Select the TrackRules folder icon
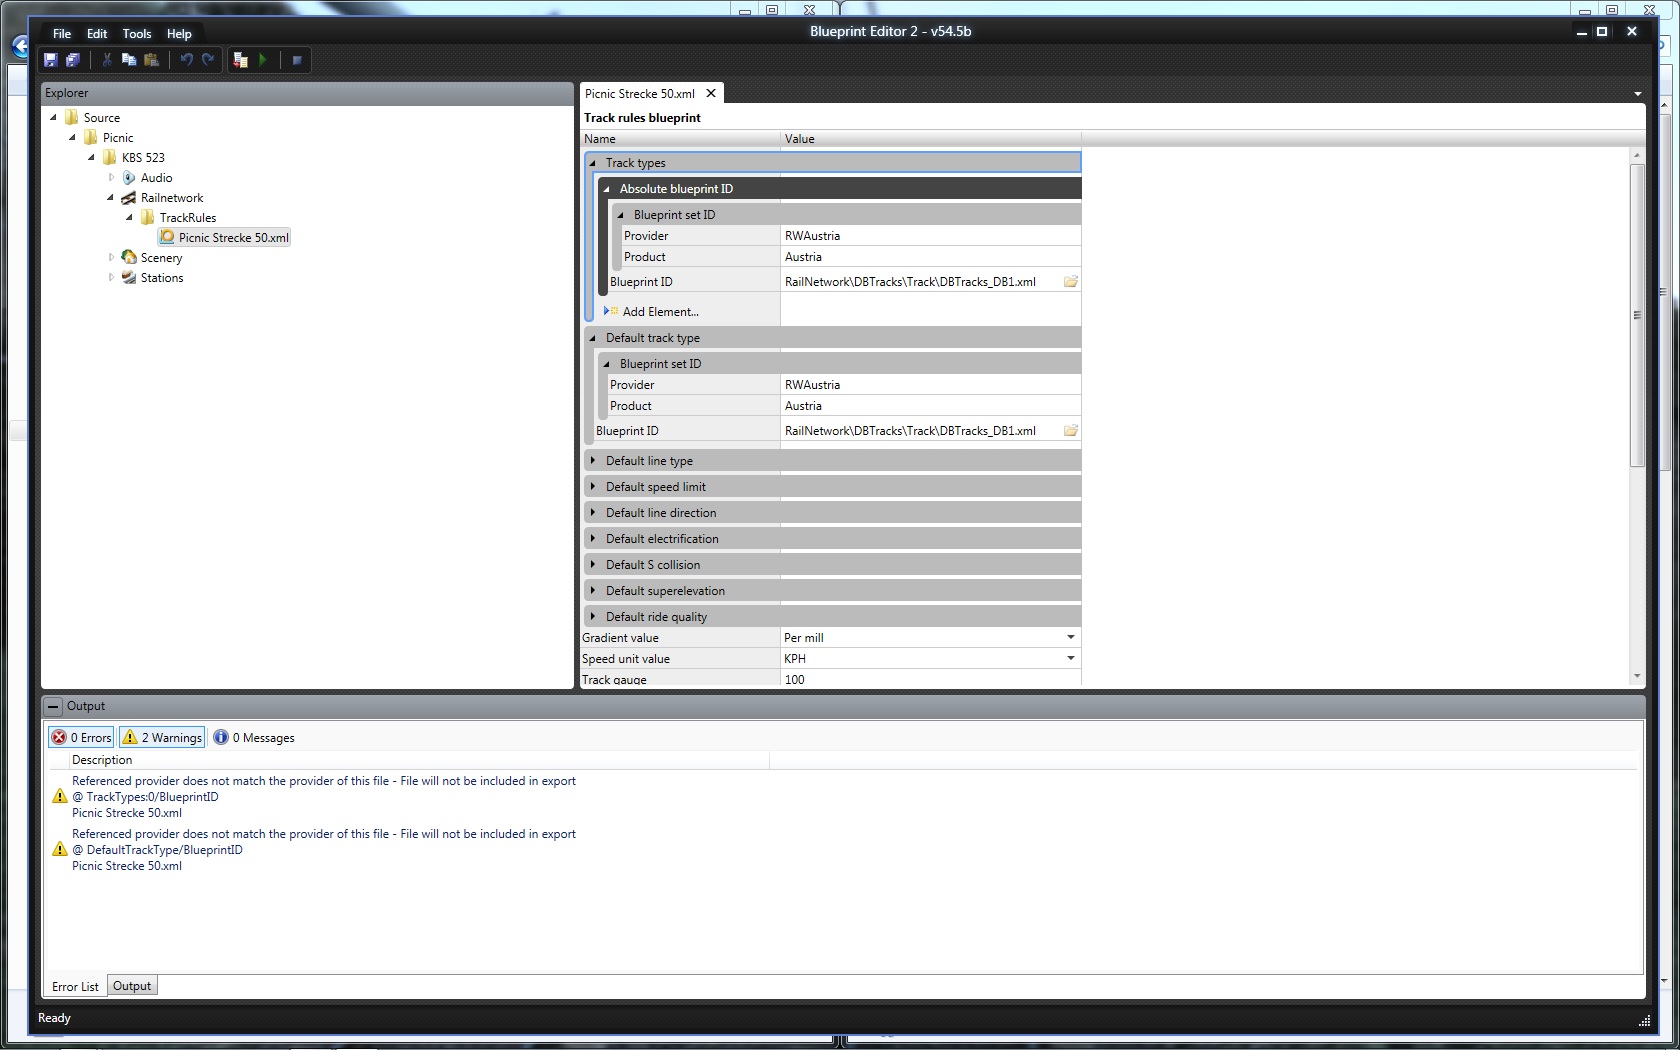Viewport: 1680px width, 1050px height. (x=148, y=217)
